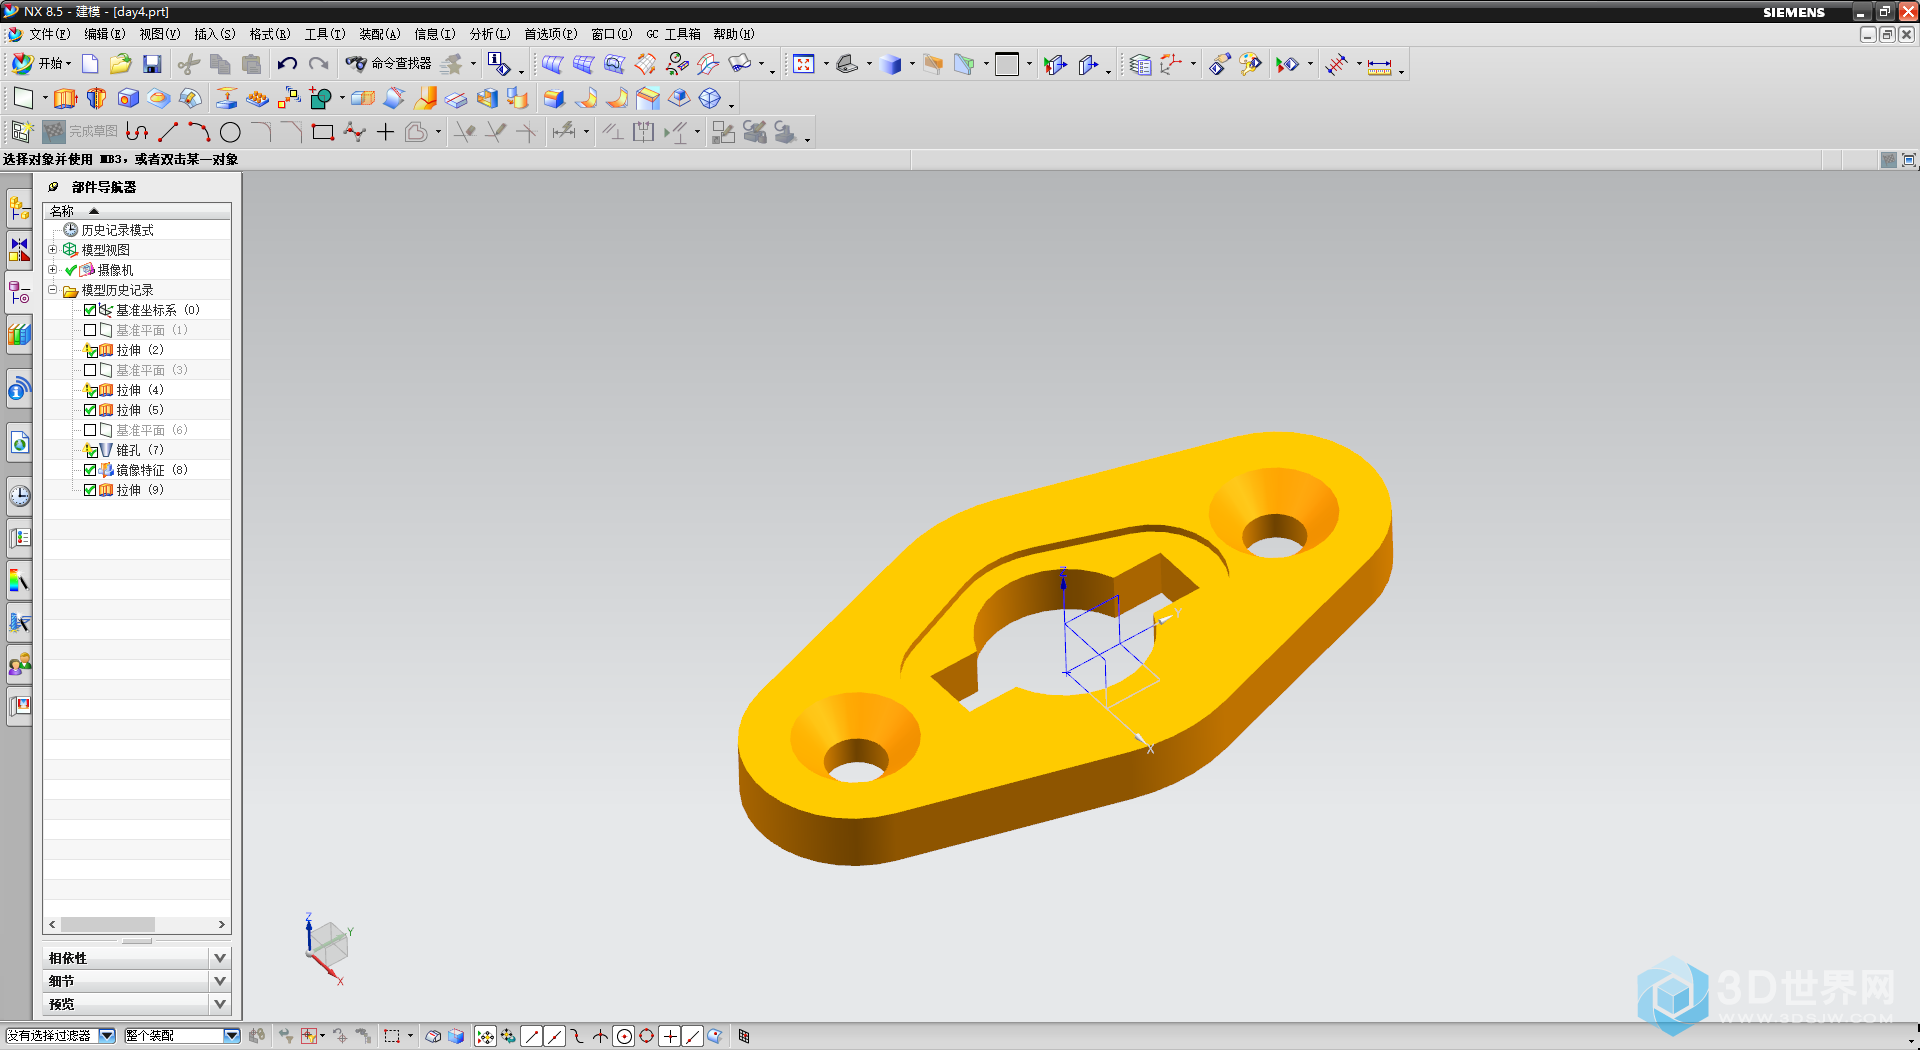Open the Reuse Library books sidebar tab

[20, 335]
